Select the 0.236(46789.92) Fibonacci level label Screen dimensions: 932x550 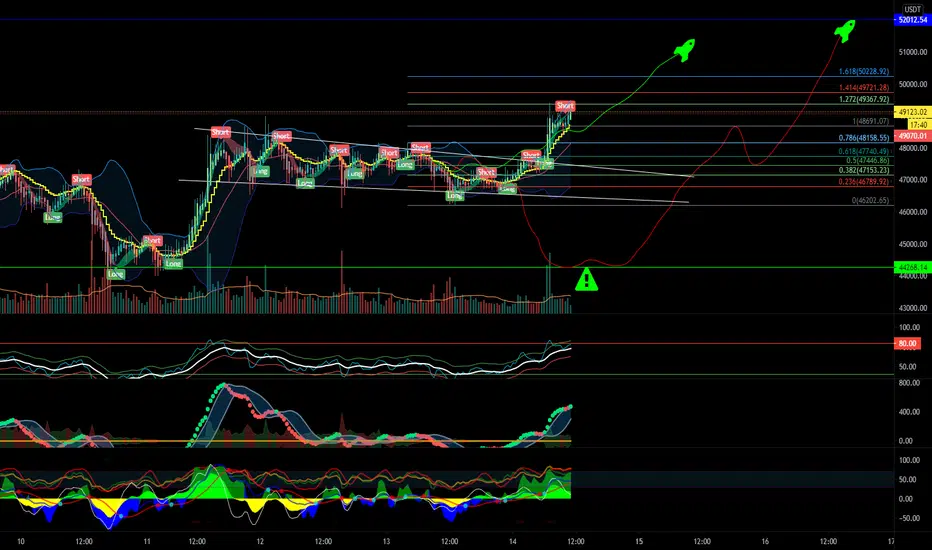(864, 181)
